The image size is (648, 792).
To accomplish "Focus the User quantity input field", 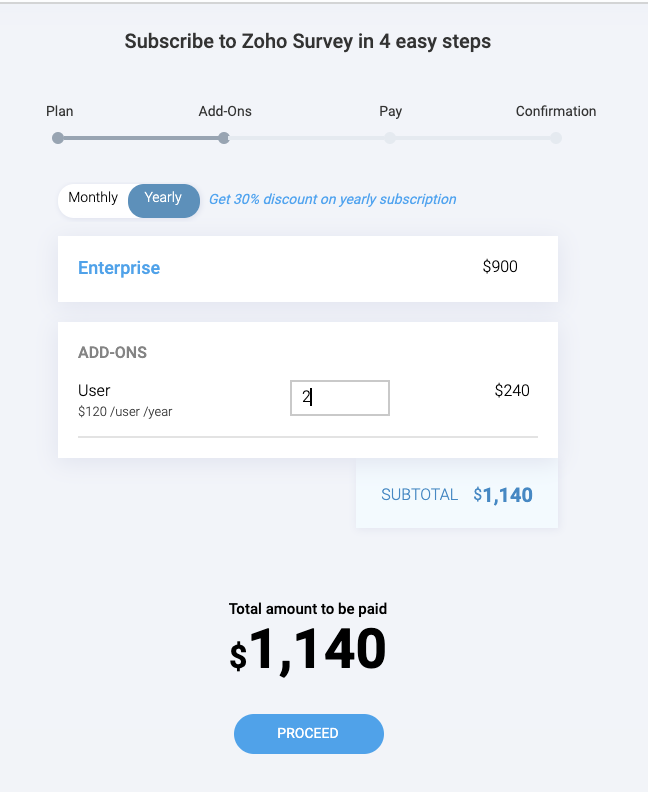I will [x=340, y=397].
